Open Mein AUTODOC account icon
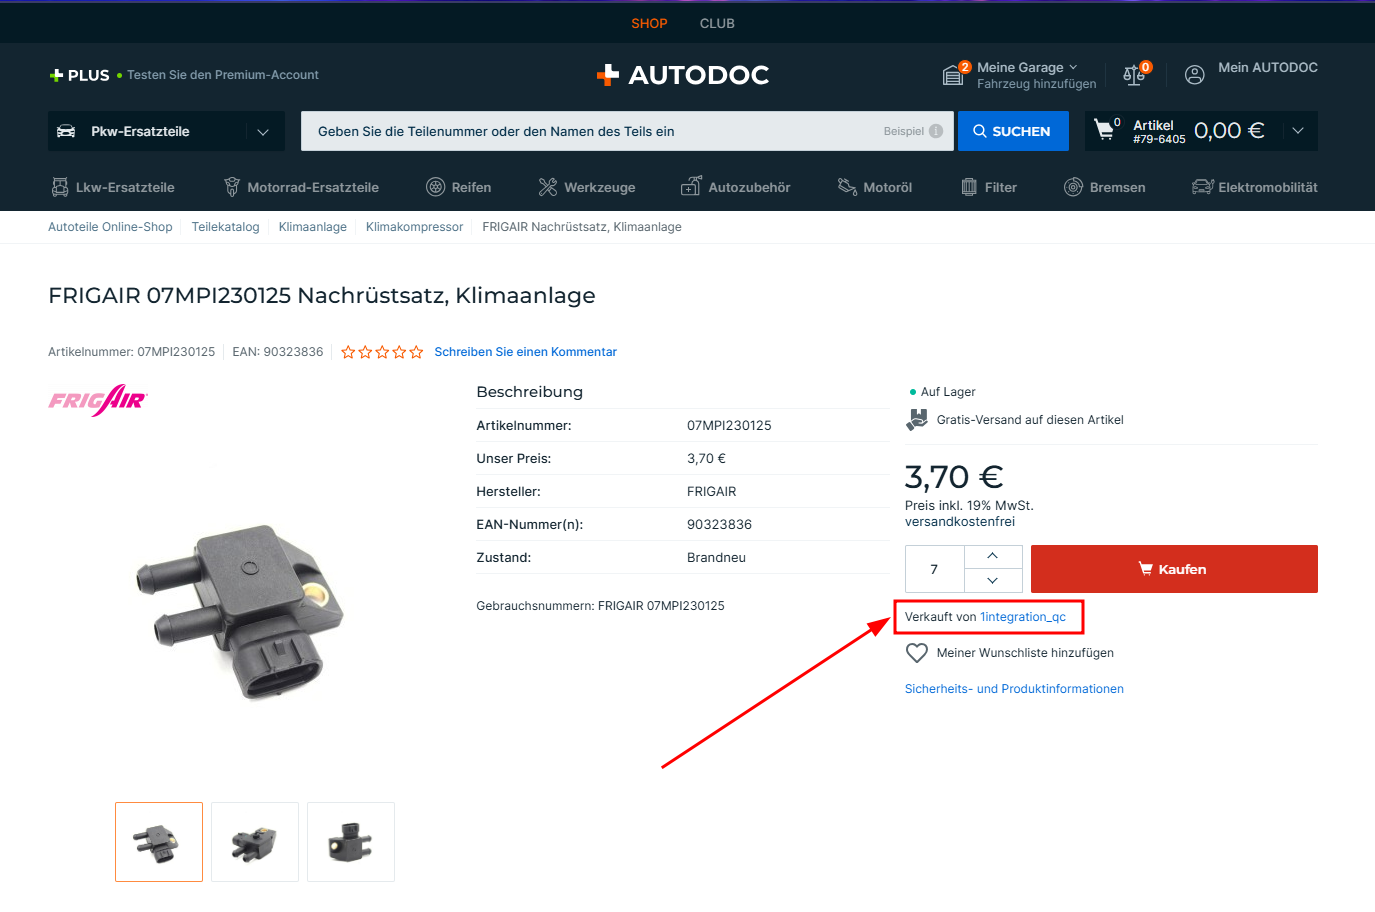 [x=1194, y=75]
